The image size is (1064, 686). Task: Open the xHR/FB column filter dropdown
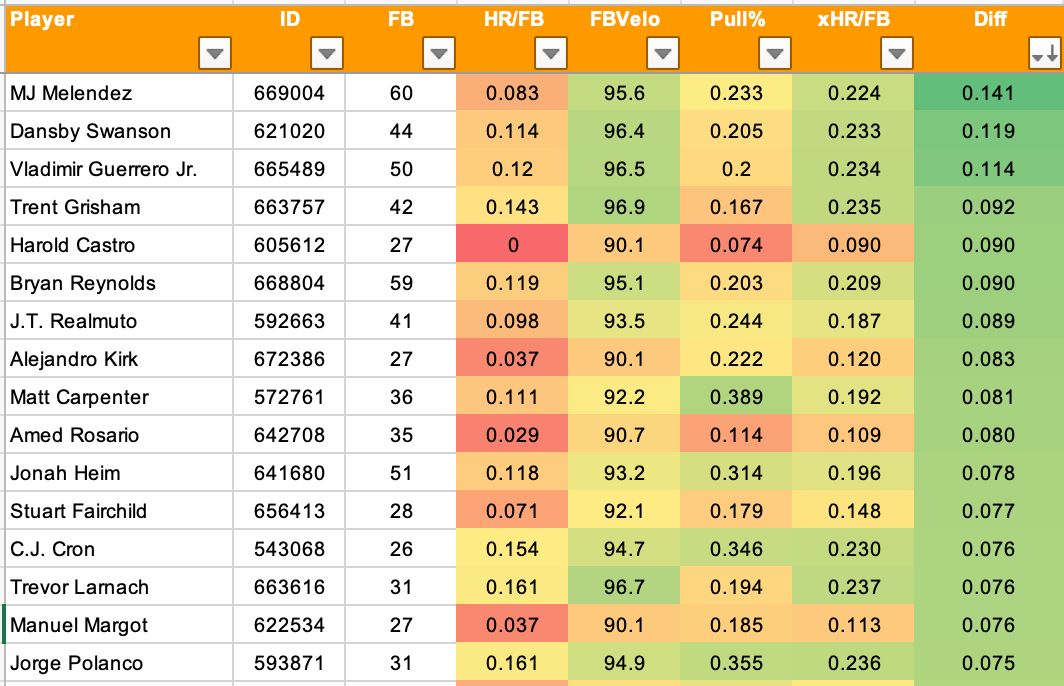pyautogui.click(x=896, y=53)
